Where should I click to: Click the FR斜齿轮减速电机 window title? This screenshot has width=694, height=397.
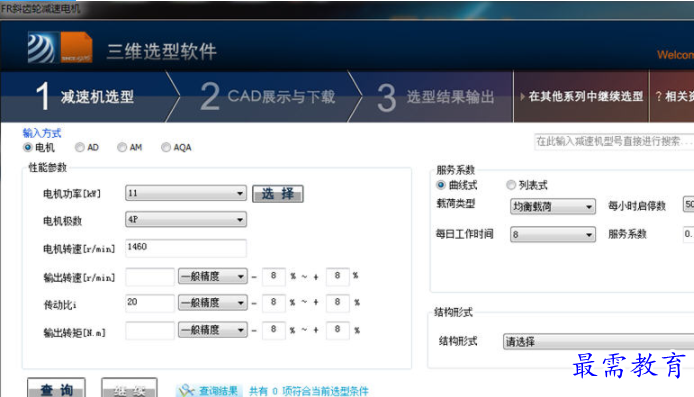click(41, 8)
